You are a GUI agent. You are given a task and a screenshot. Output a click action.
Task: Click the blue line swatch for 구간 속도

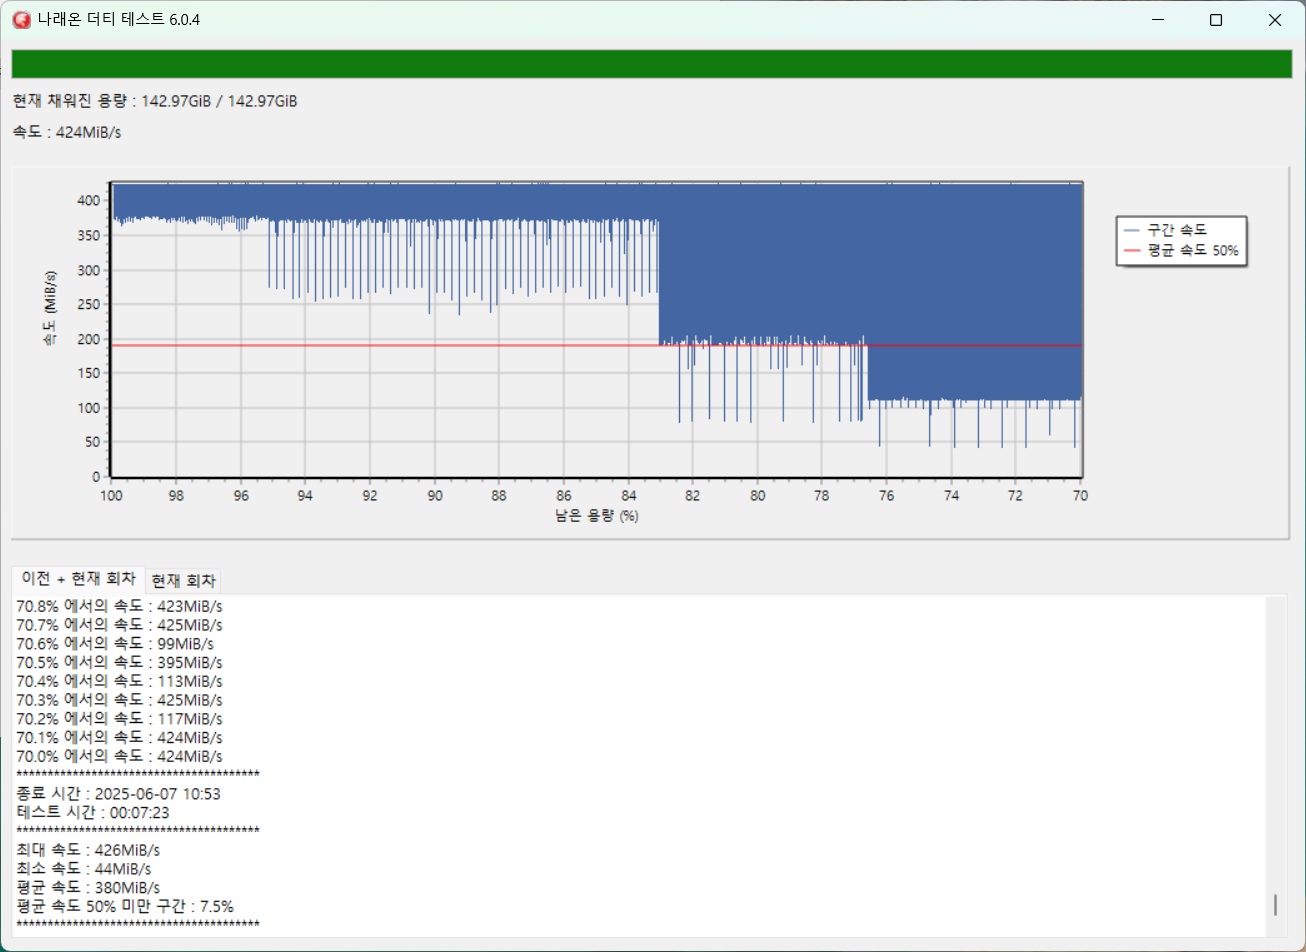[x=1132, y=231]
